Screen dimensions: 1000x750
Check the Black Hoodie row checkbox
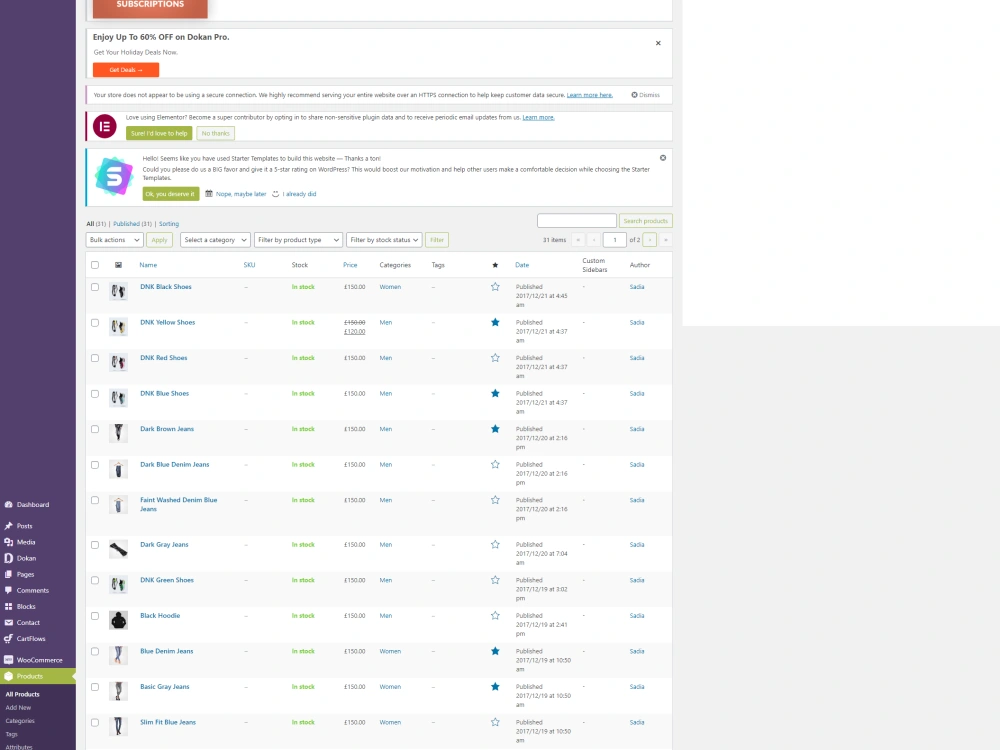click(95, 617)
